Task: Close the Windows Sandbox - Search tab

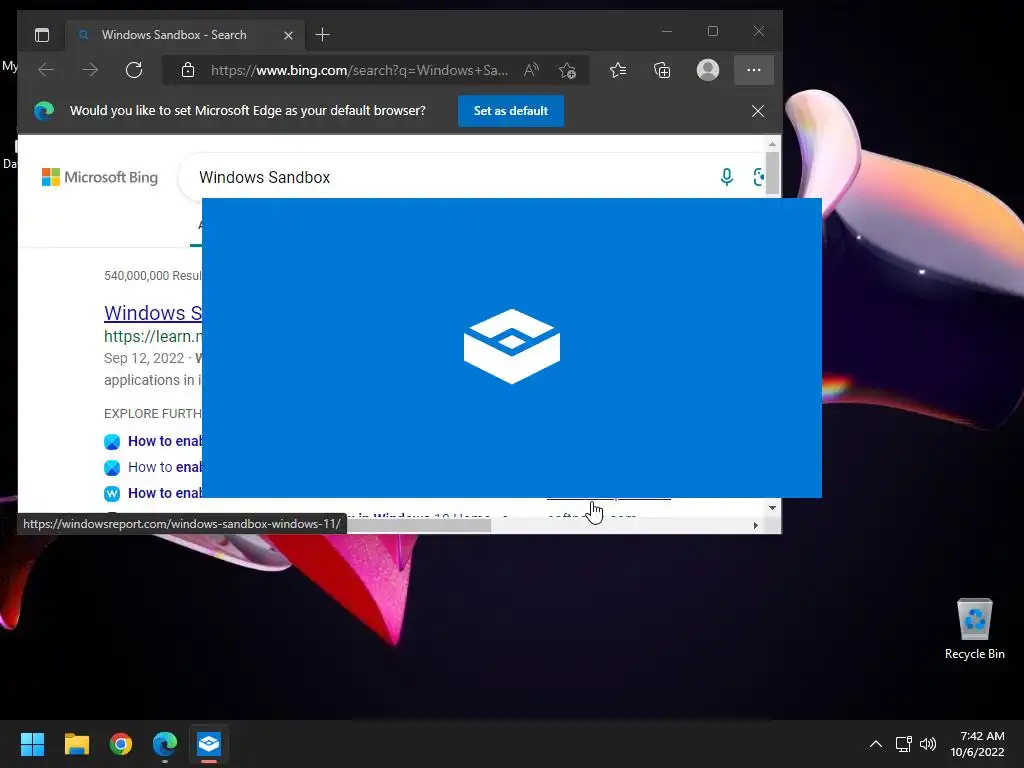Action: [288, 35]
